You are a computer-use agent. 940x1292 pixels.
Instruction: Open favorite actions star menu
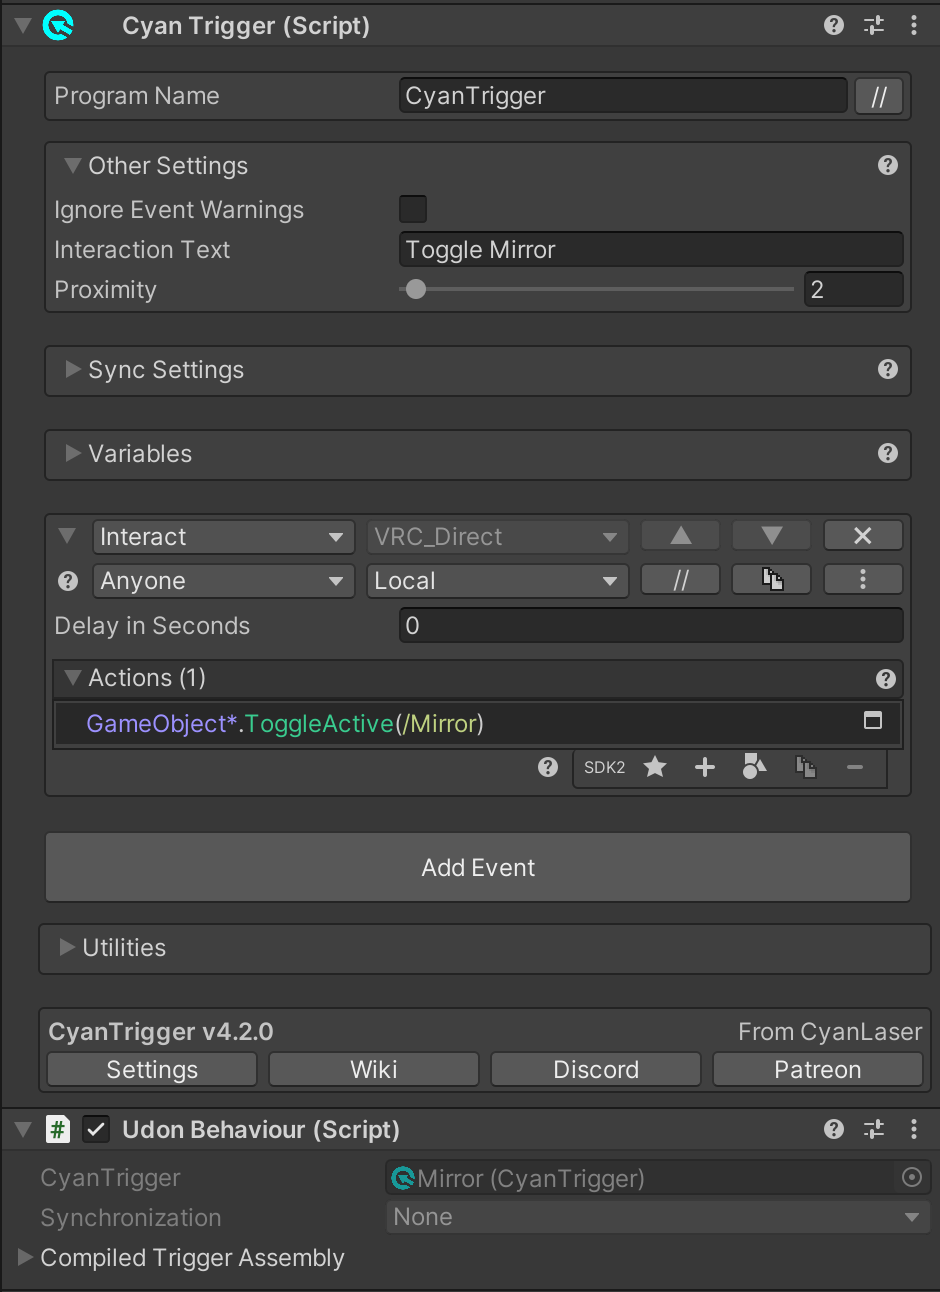tap(655, 767)
